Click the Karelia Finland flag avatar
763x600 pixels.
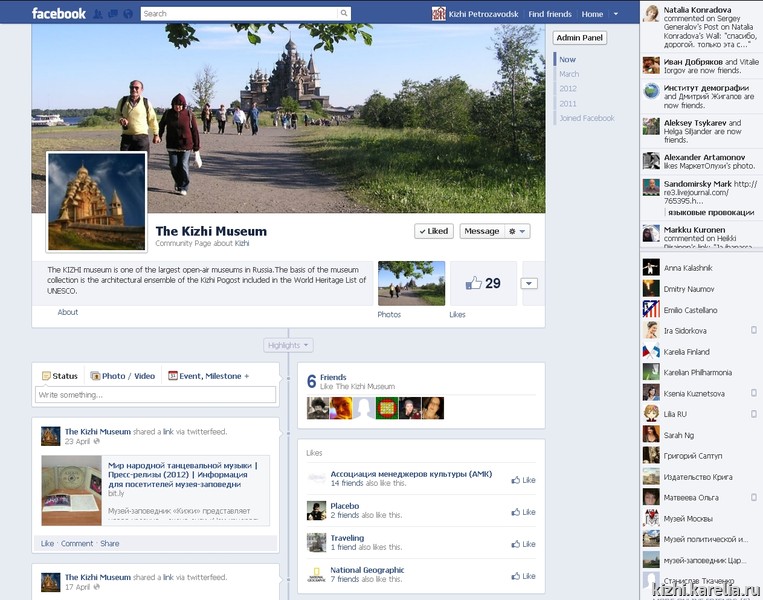651,351
